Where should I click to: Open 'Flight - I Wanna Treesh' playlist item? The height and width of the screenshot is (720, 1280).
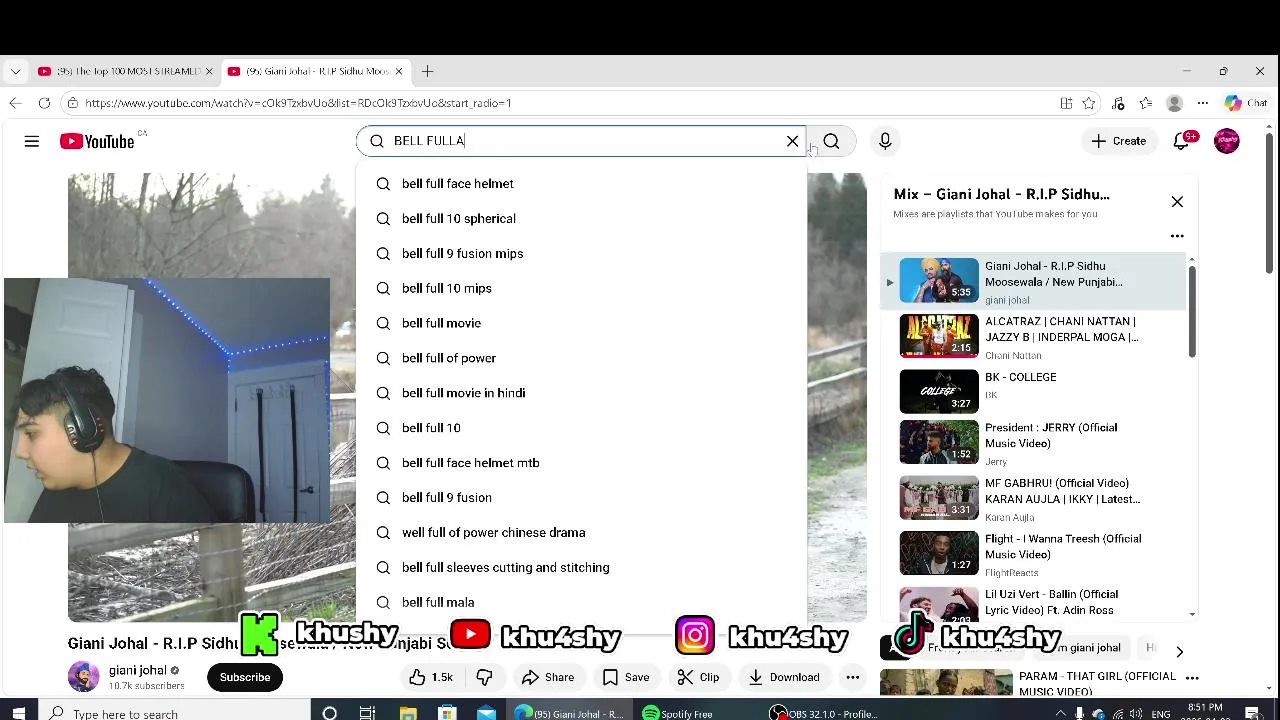click(1035, 554)
